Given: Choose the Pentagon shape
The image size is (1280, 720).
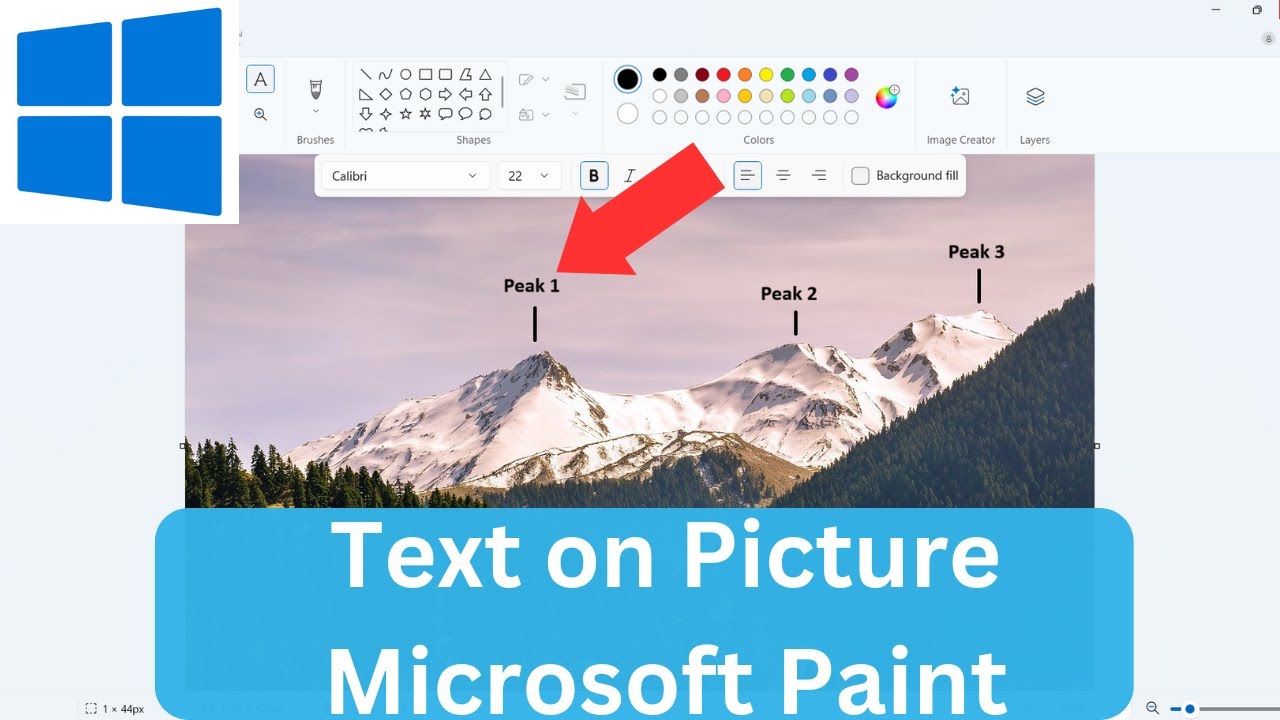Looking at the screenshot, I should point(406,94).
